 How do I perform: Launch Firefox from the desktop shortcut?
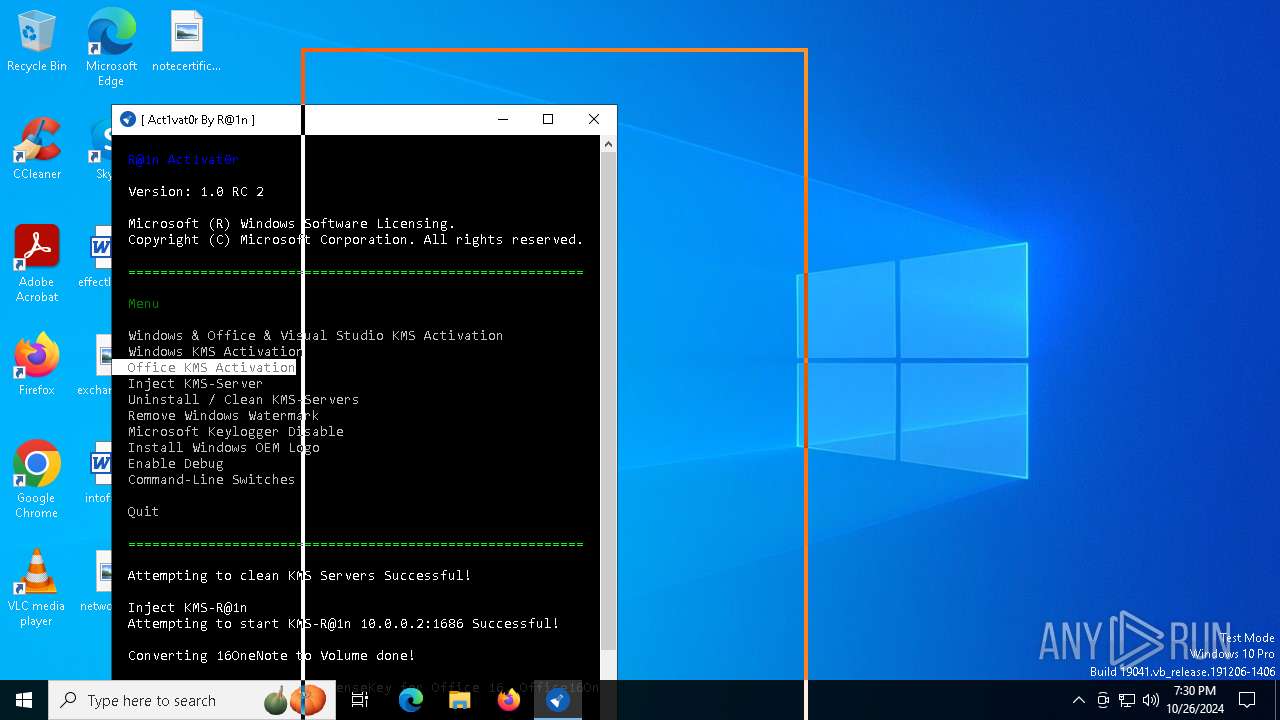(x=37, y=365)
